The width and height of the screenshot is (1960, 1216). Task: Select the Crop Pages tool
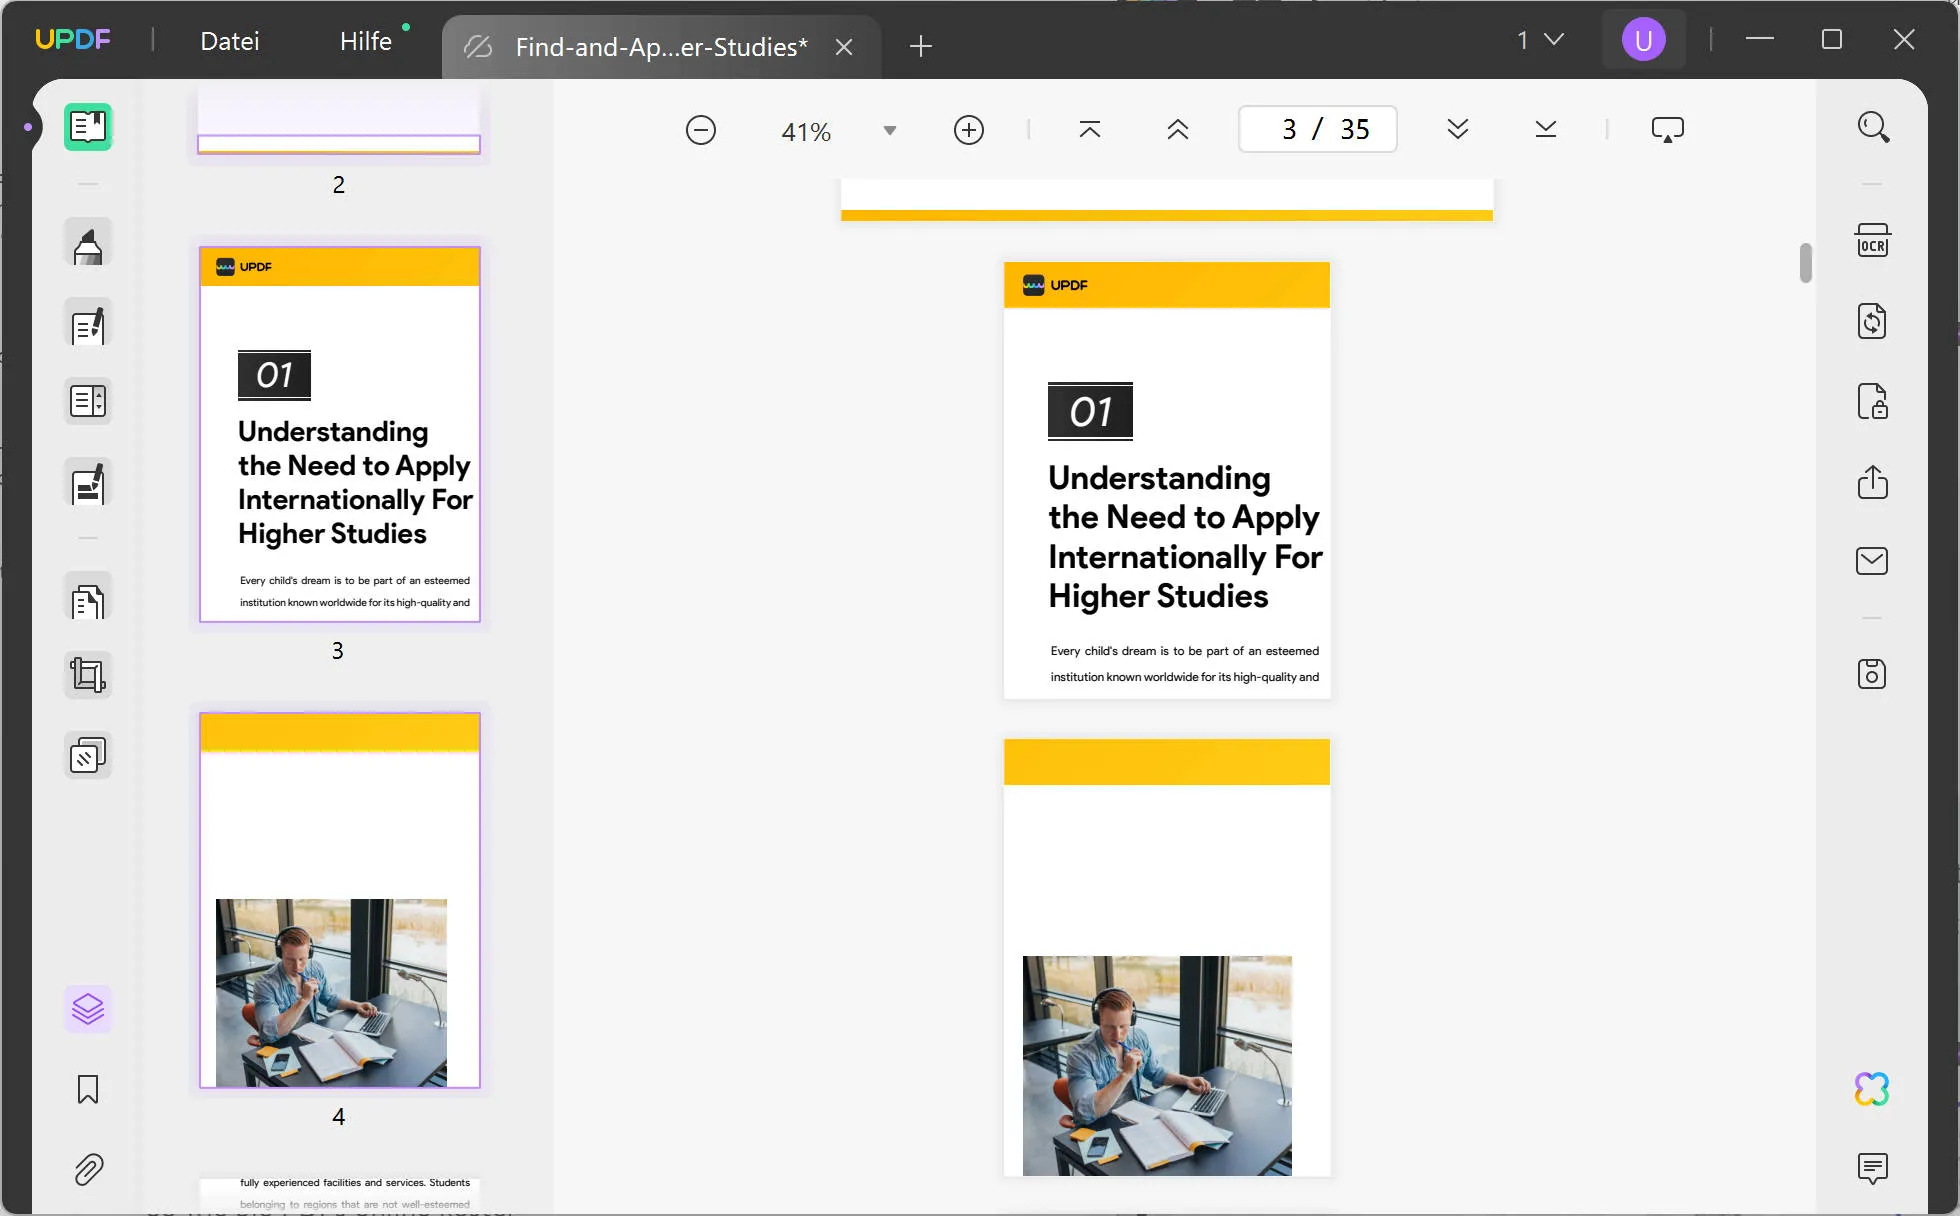[x=88, y=675]
